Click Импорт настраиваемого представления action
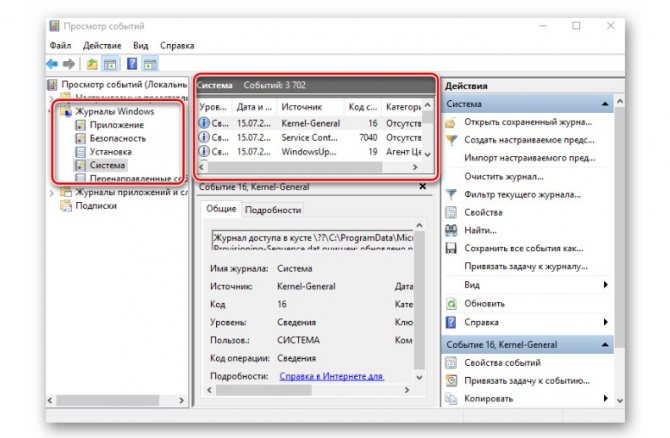This screenshot has height=438, width=670. 530,158
